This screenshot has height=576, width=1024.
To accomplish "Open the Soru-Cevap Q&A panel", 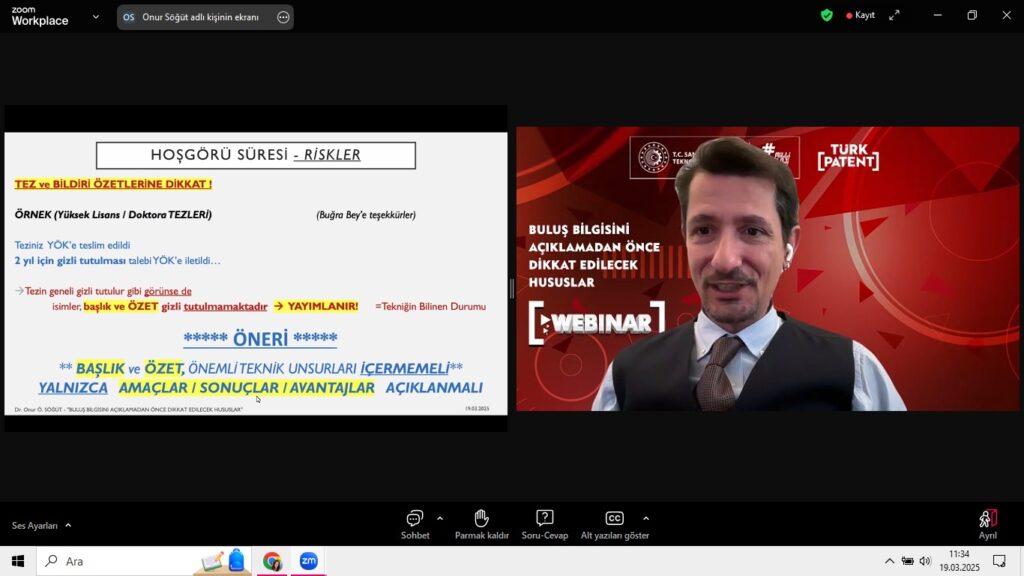I will coord(545,525).
